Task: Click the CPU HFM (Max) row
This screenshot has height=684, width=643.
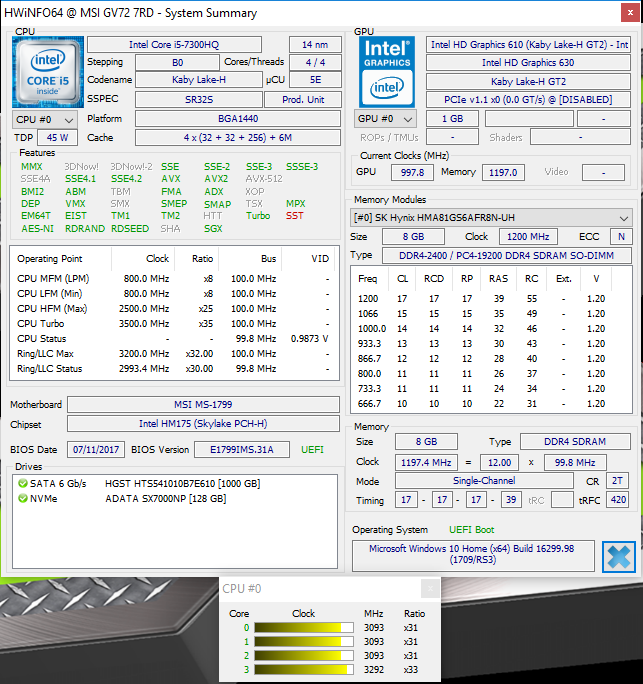Action: [x=174, y=309]
